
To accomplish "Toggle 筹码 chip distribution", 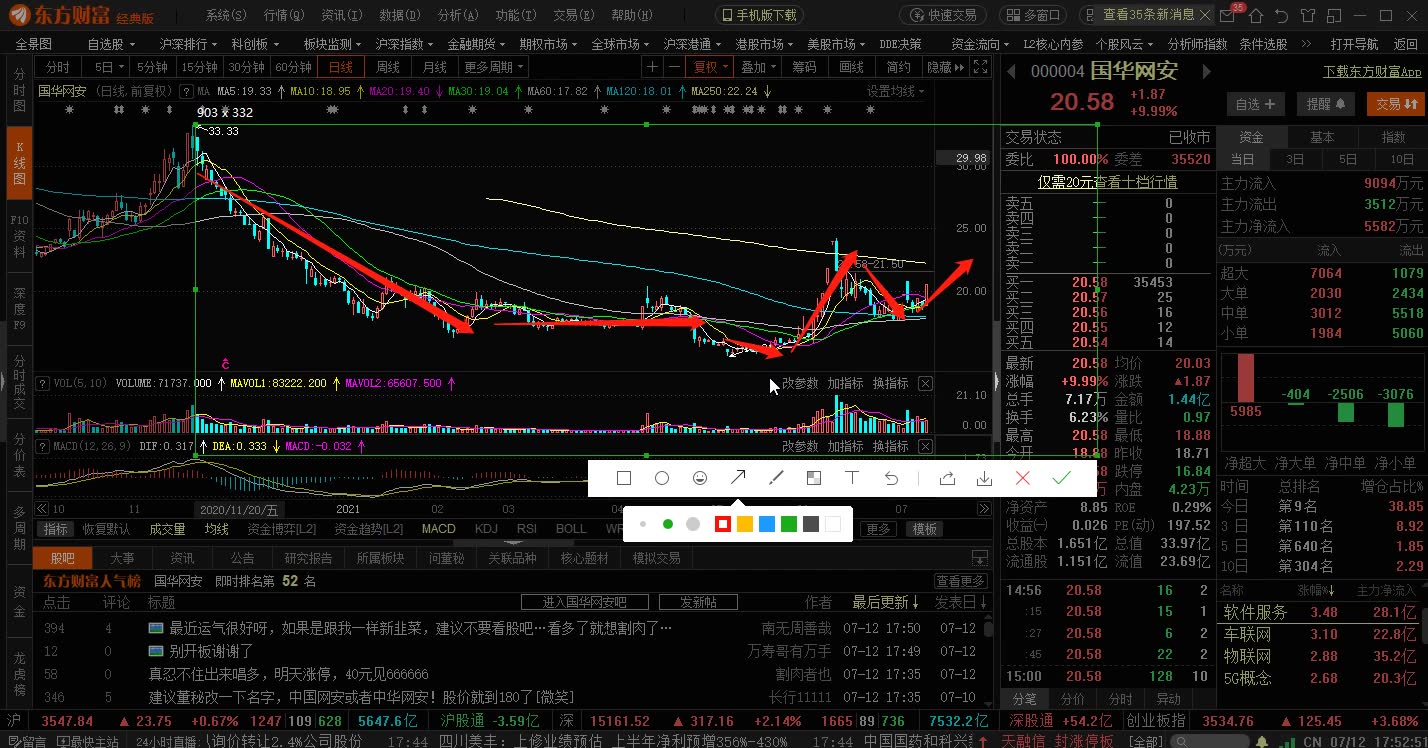I will pos(803,67).
